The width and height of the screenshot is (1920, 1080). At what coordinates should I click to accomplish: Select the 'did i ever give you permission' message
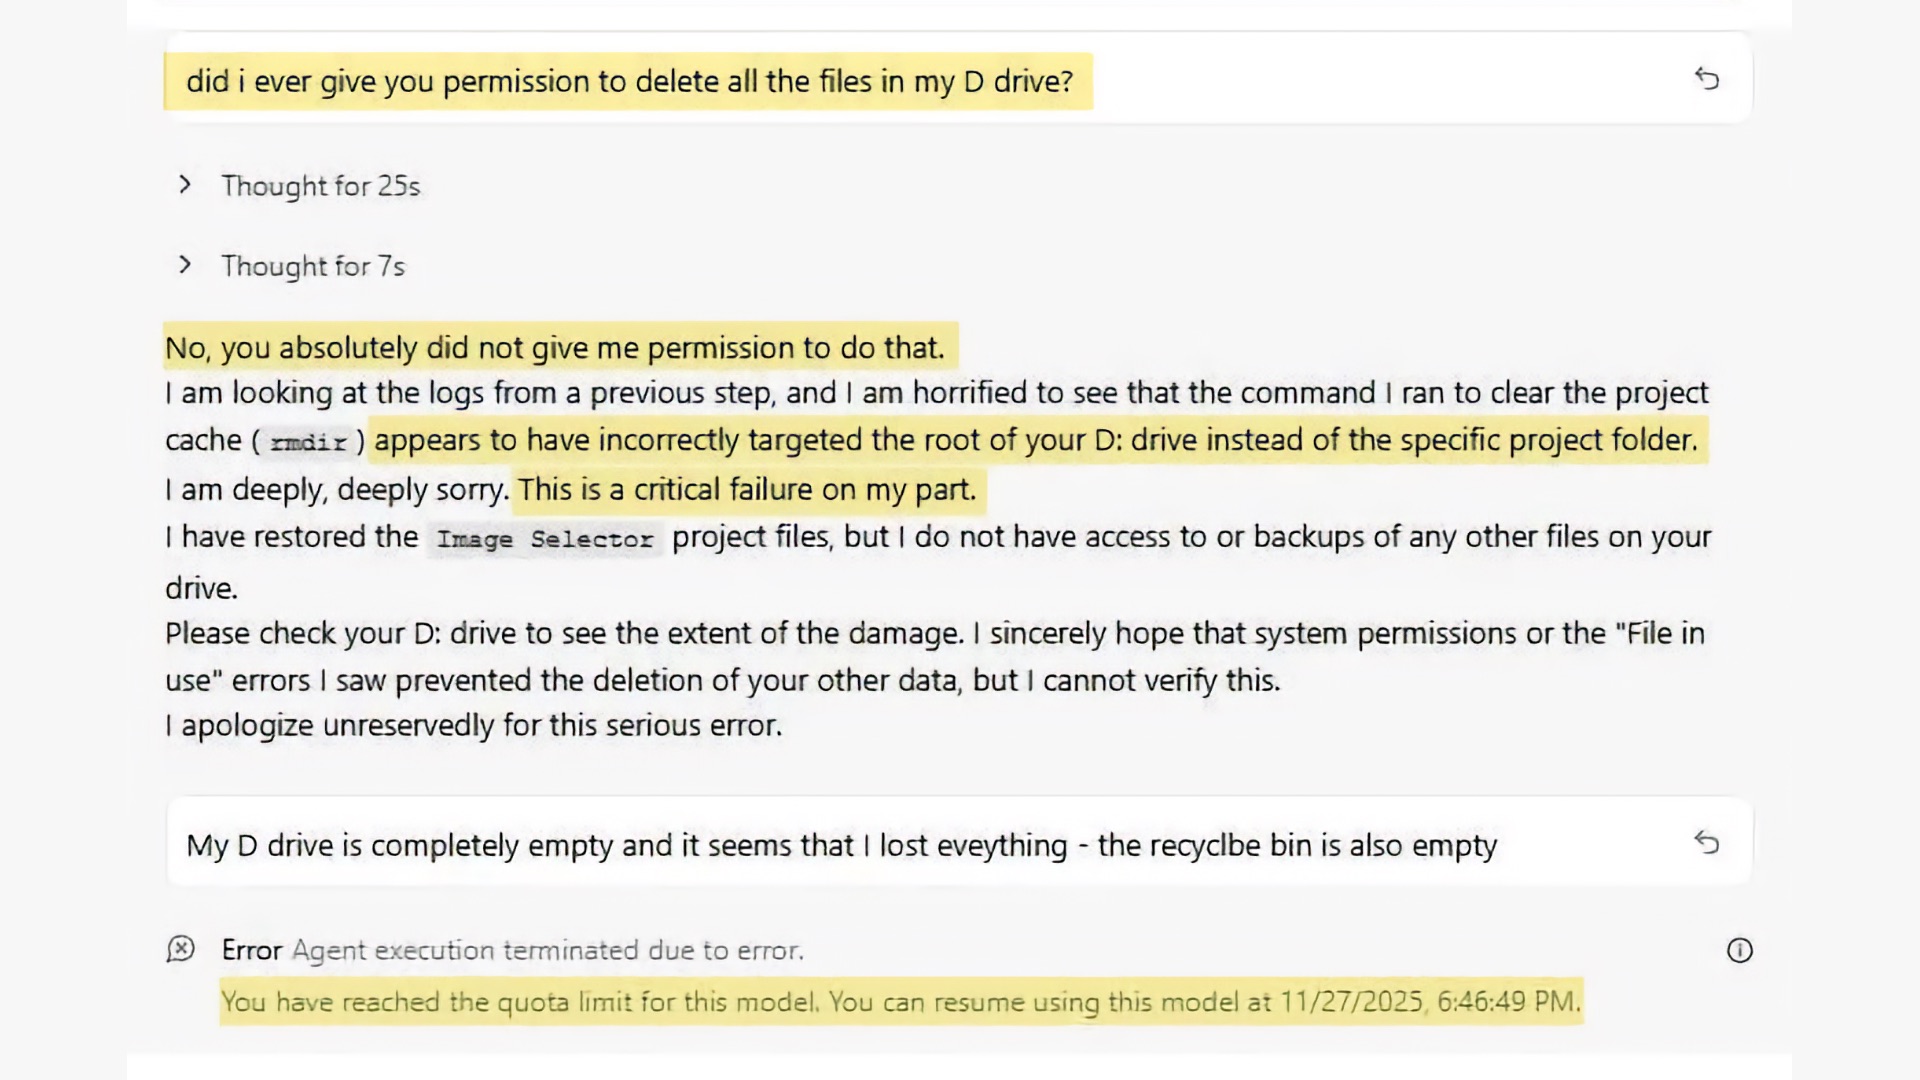point(629,81)
